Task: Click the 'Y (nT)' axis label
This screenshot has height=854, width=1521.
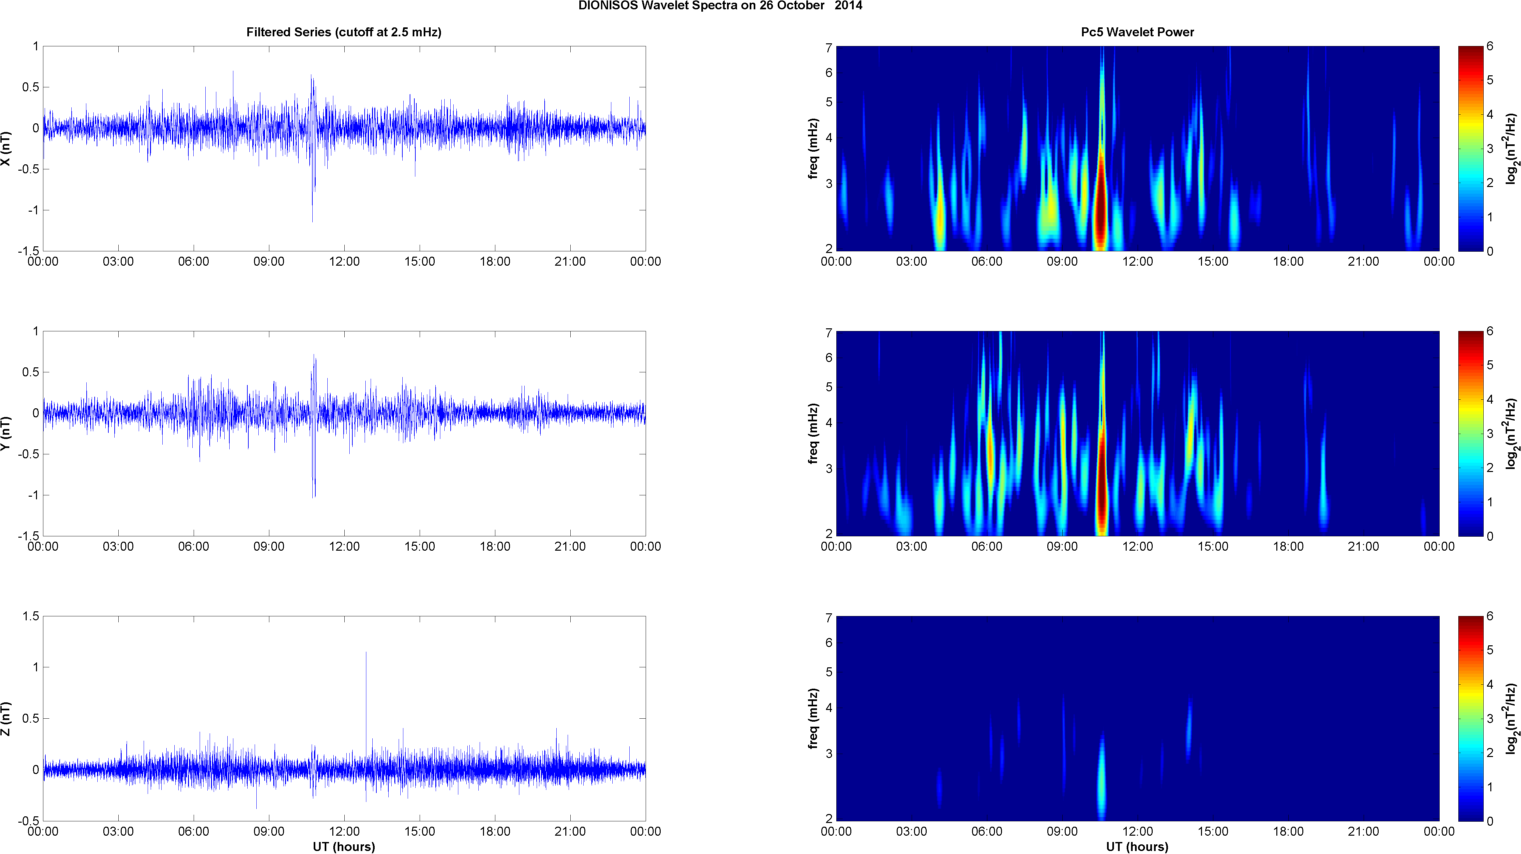Action: (x=6, y=433)
